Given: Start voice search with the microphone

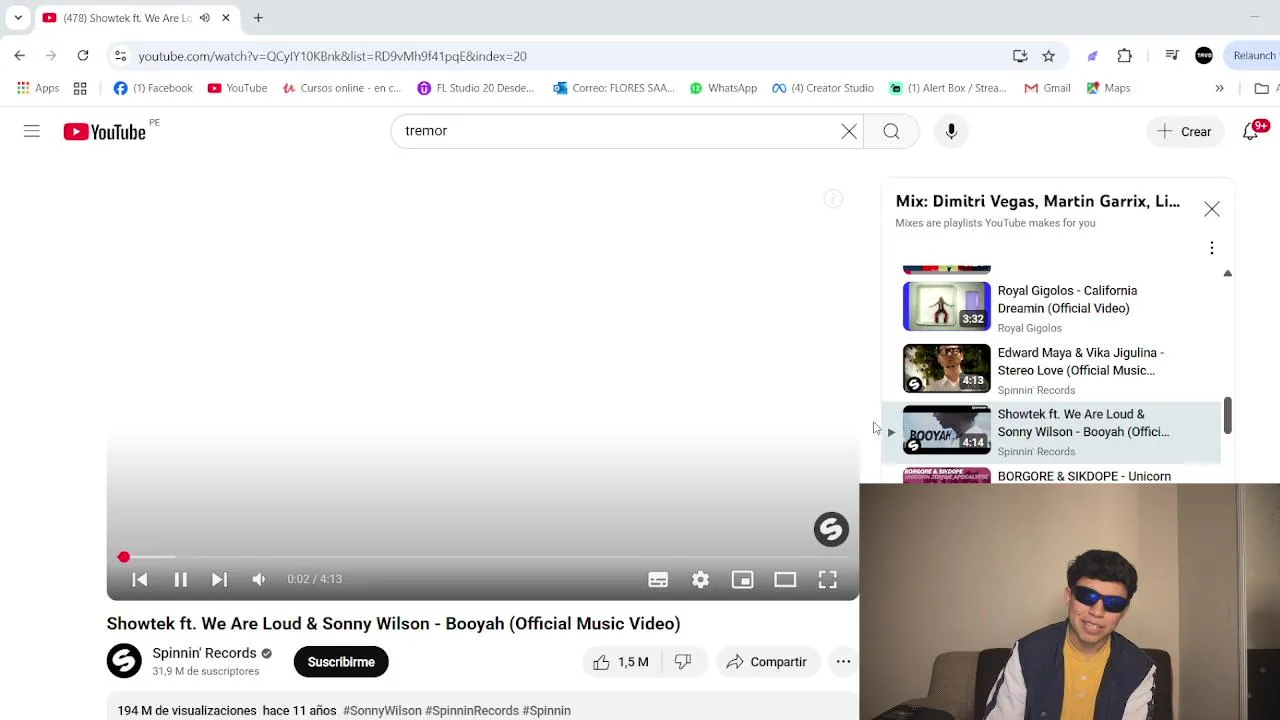Looking at the screenshot, I should point(951,131).
